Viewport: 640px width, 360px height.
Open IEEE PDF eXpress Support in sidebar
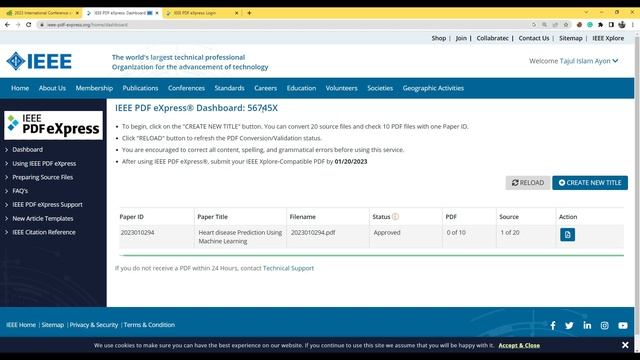47,204
